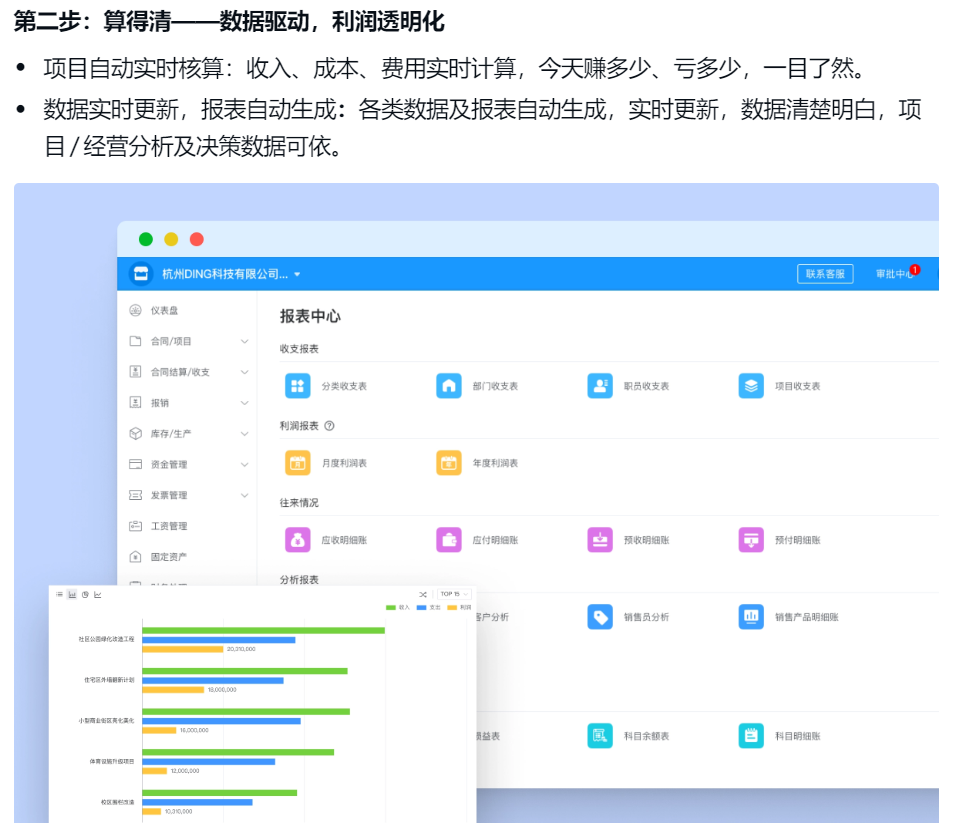Image resolution: width=964 pixels, height=835 pixels.
Task: Open the 应收明细账 icon
Action: [x=298, y=540]
